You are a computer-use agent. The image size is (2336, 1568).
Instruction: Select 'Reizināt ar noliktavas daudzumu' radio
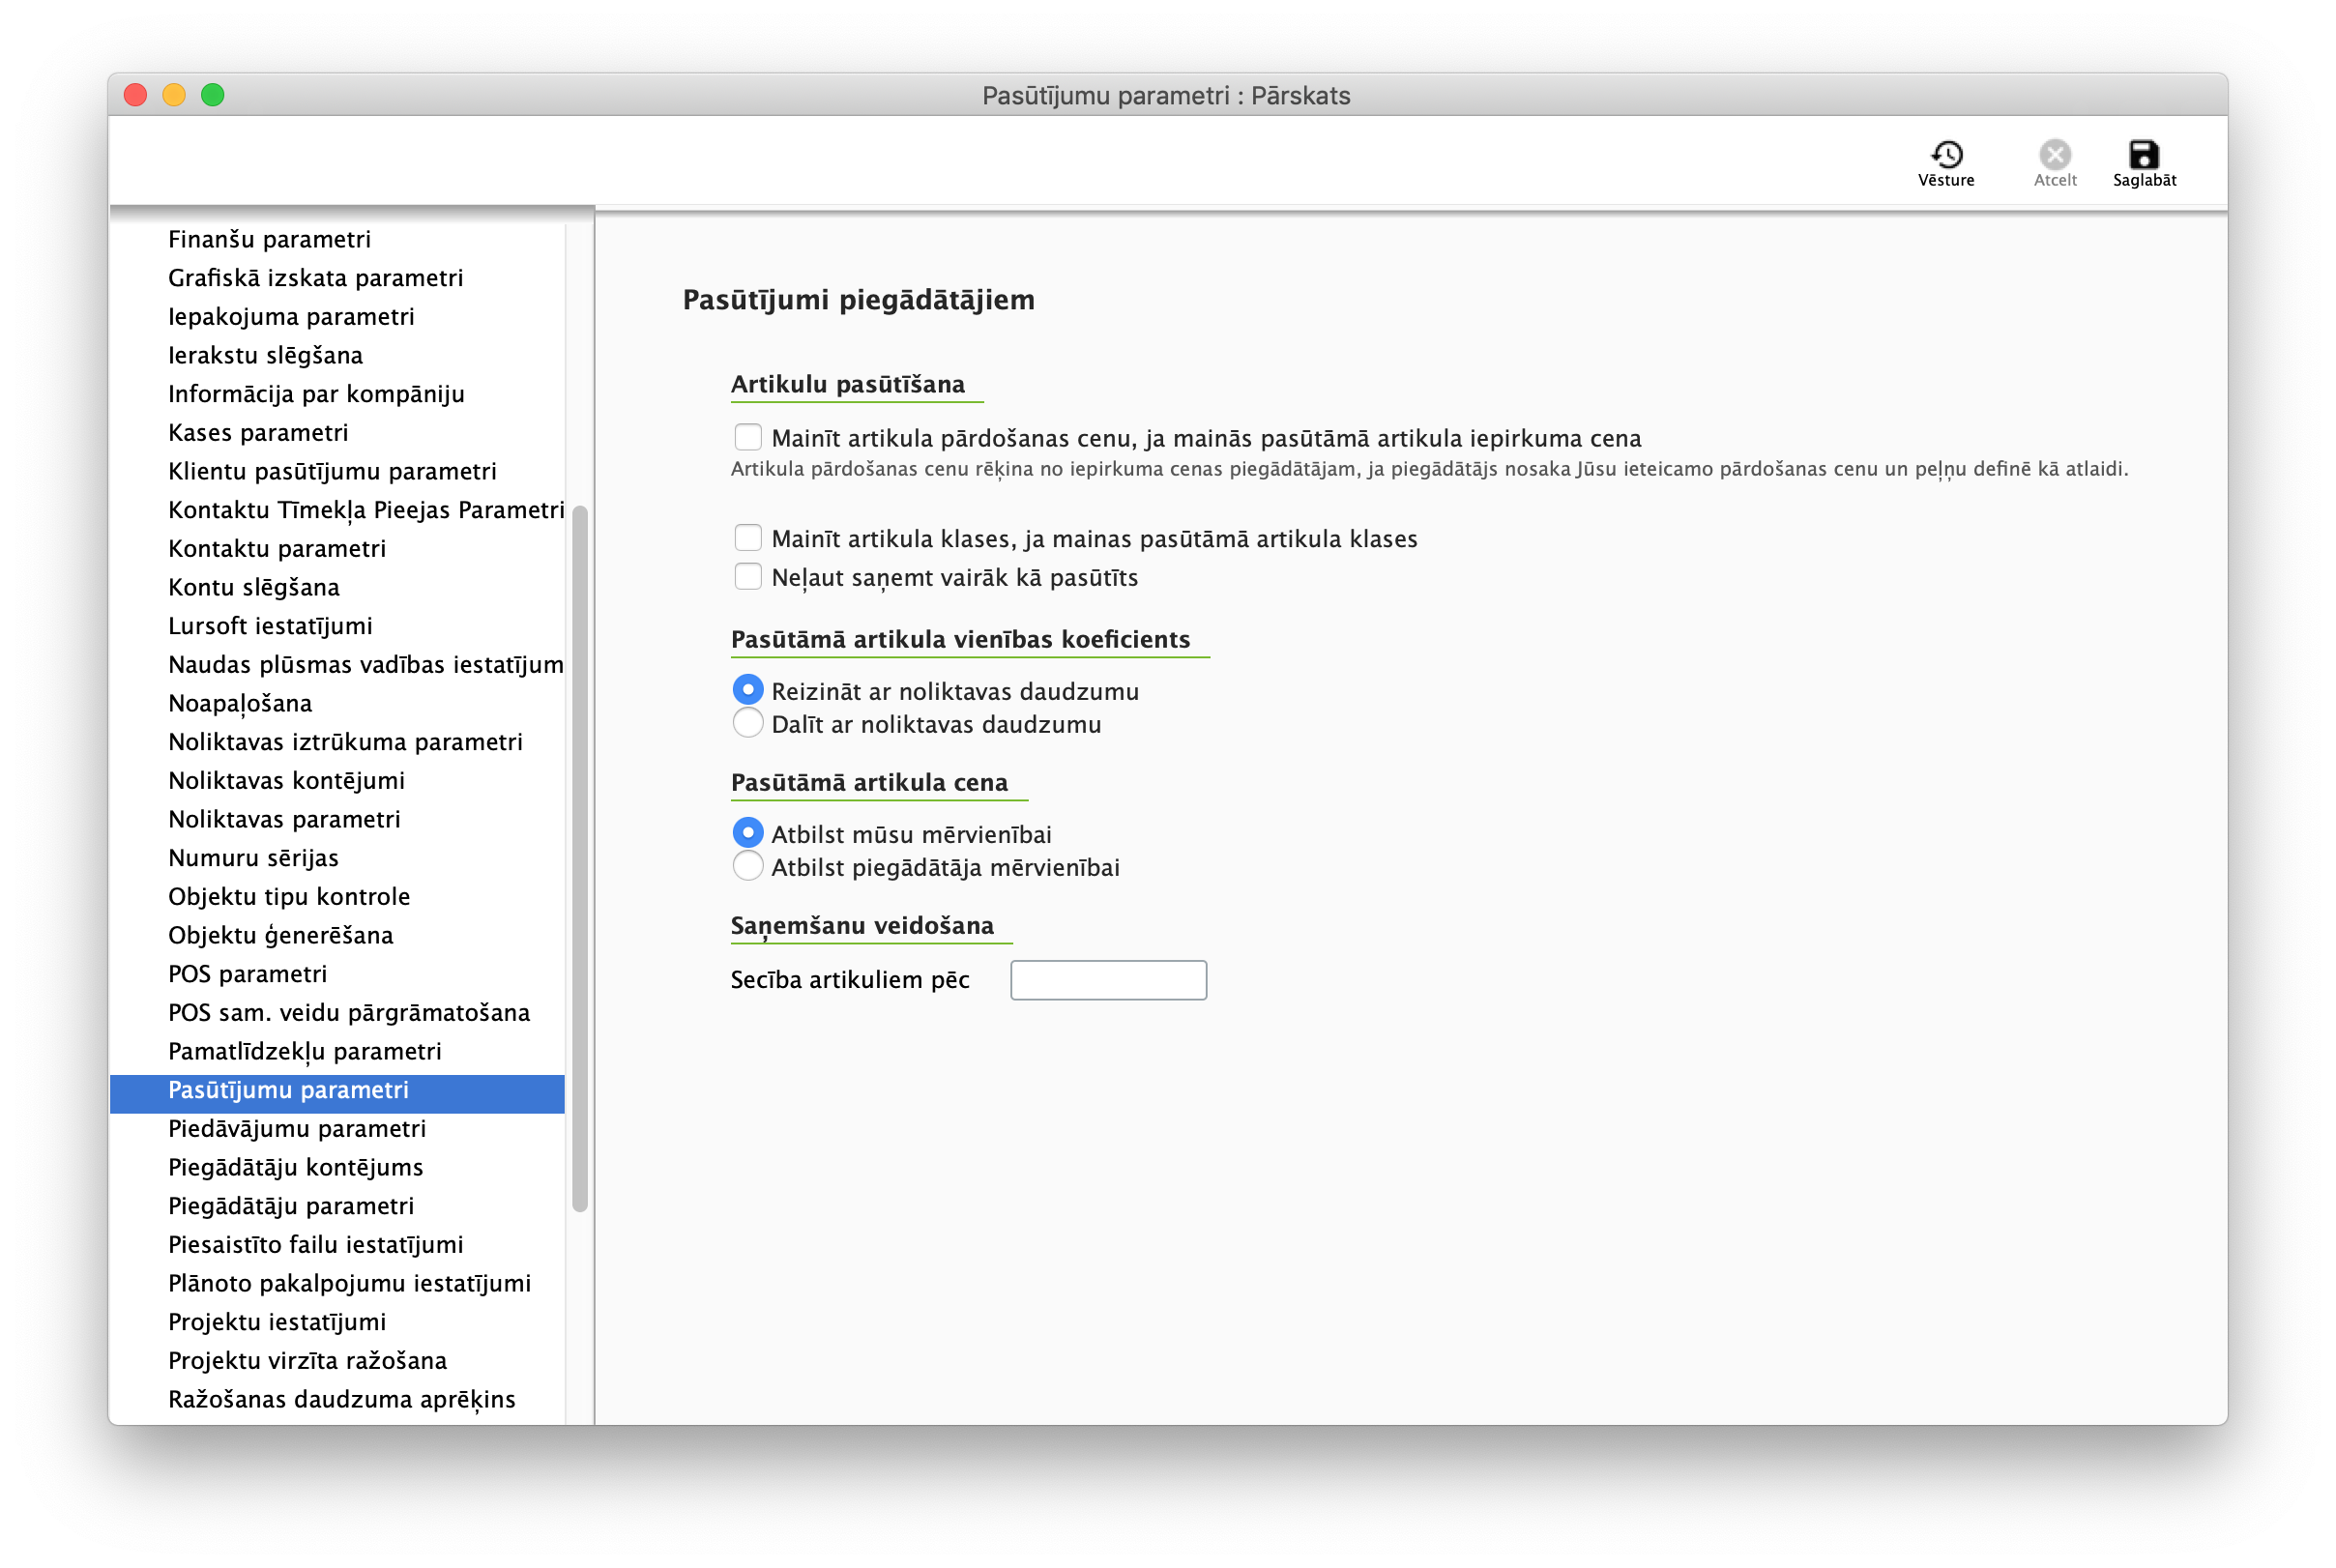[747, 691]
